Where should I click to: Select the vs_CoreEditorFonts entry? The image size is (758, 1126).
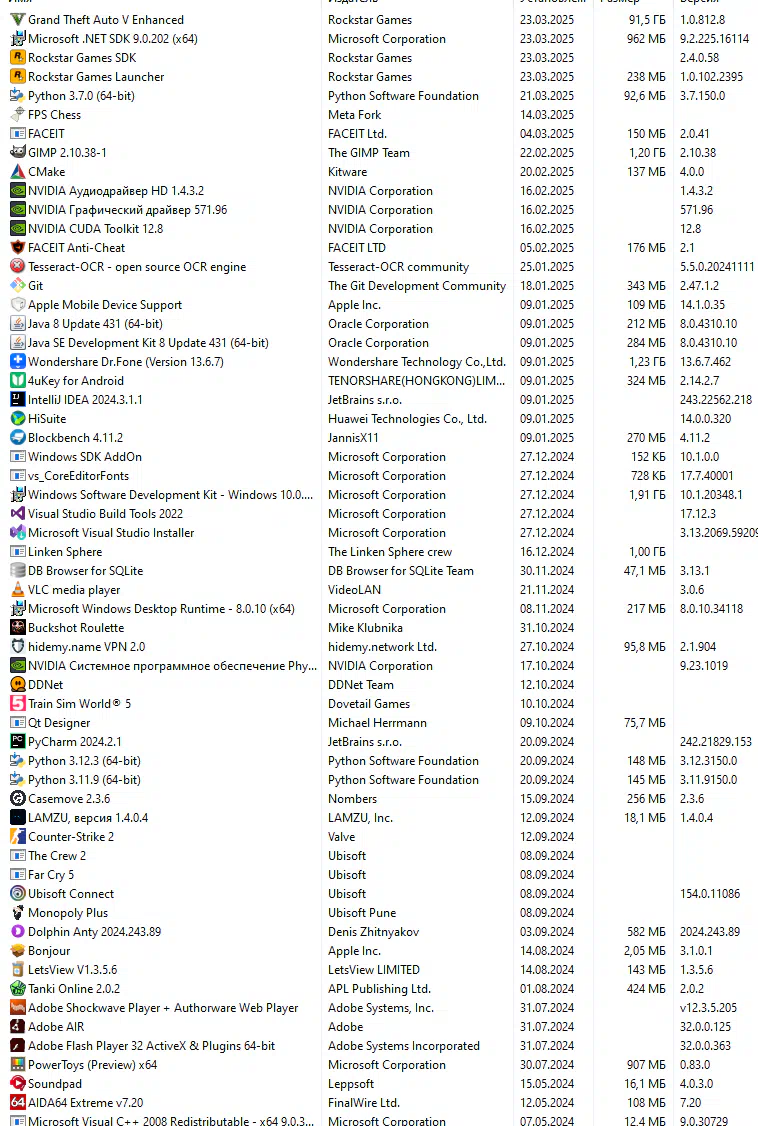[78, 476]
